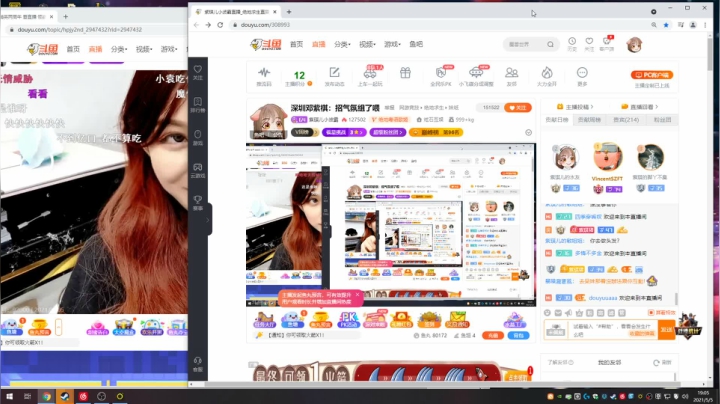The image size is (720, 404).
Task: Click the PK activity icon below the video
Action: (349, 320)
